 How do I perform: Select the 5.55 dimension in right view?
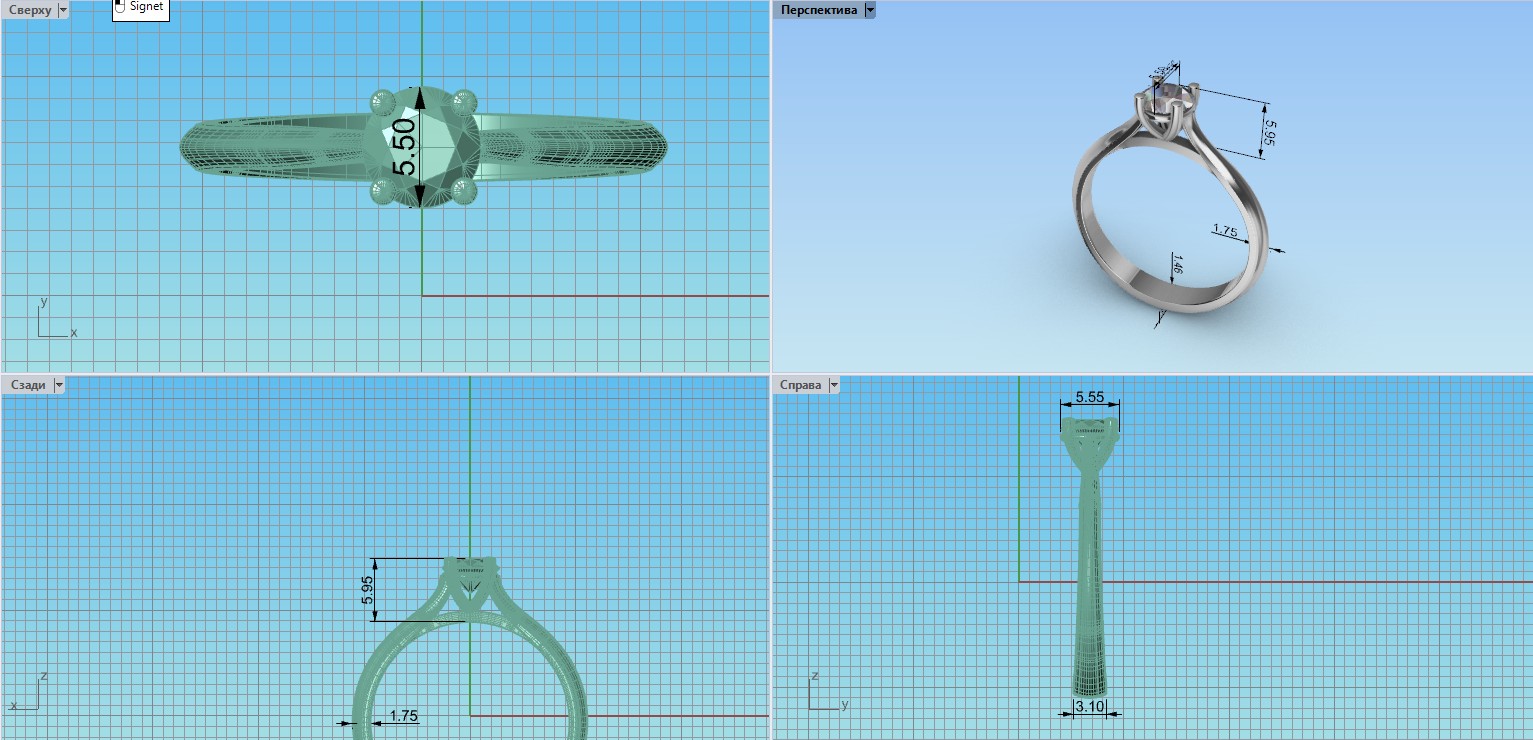[x=1089, y=397]
